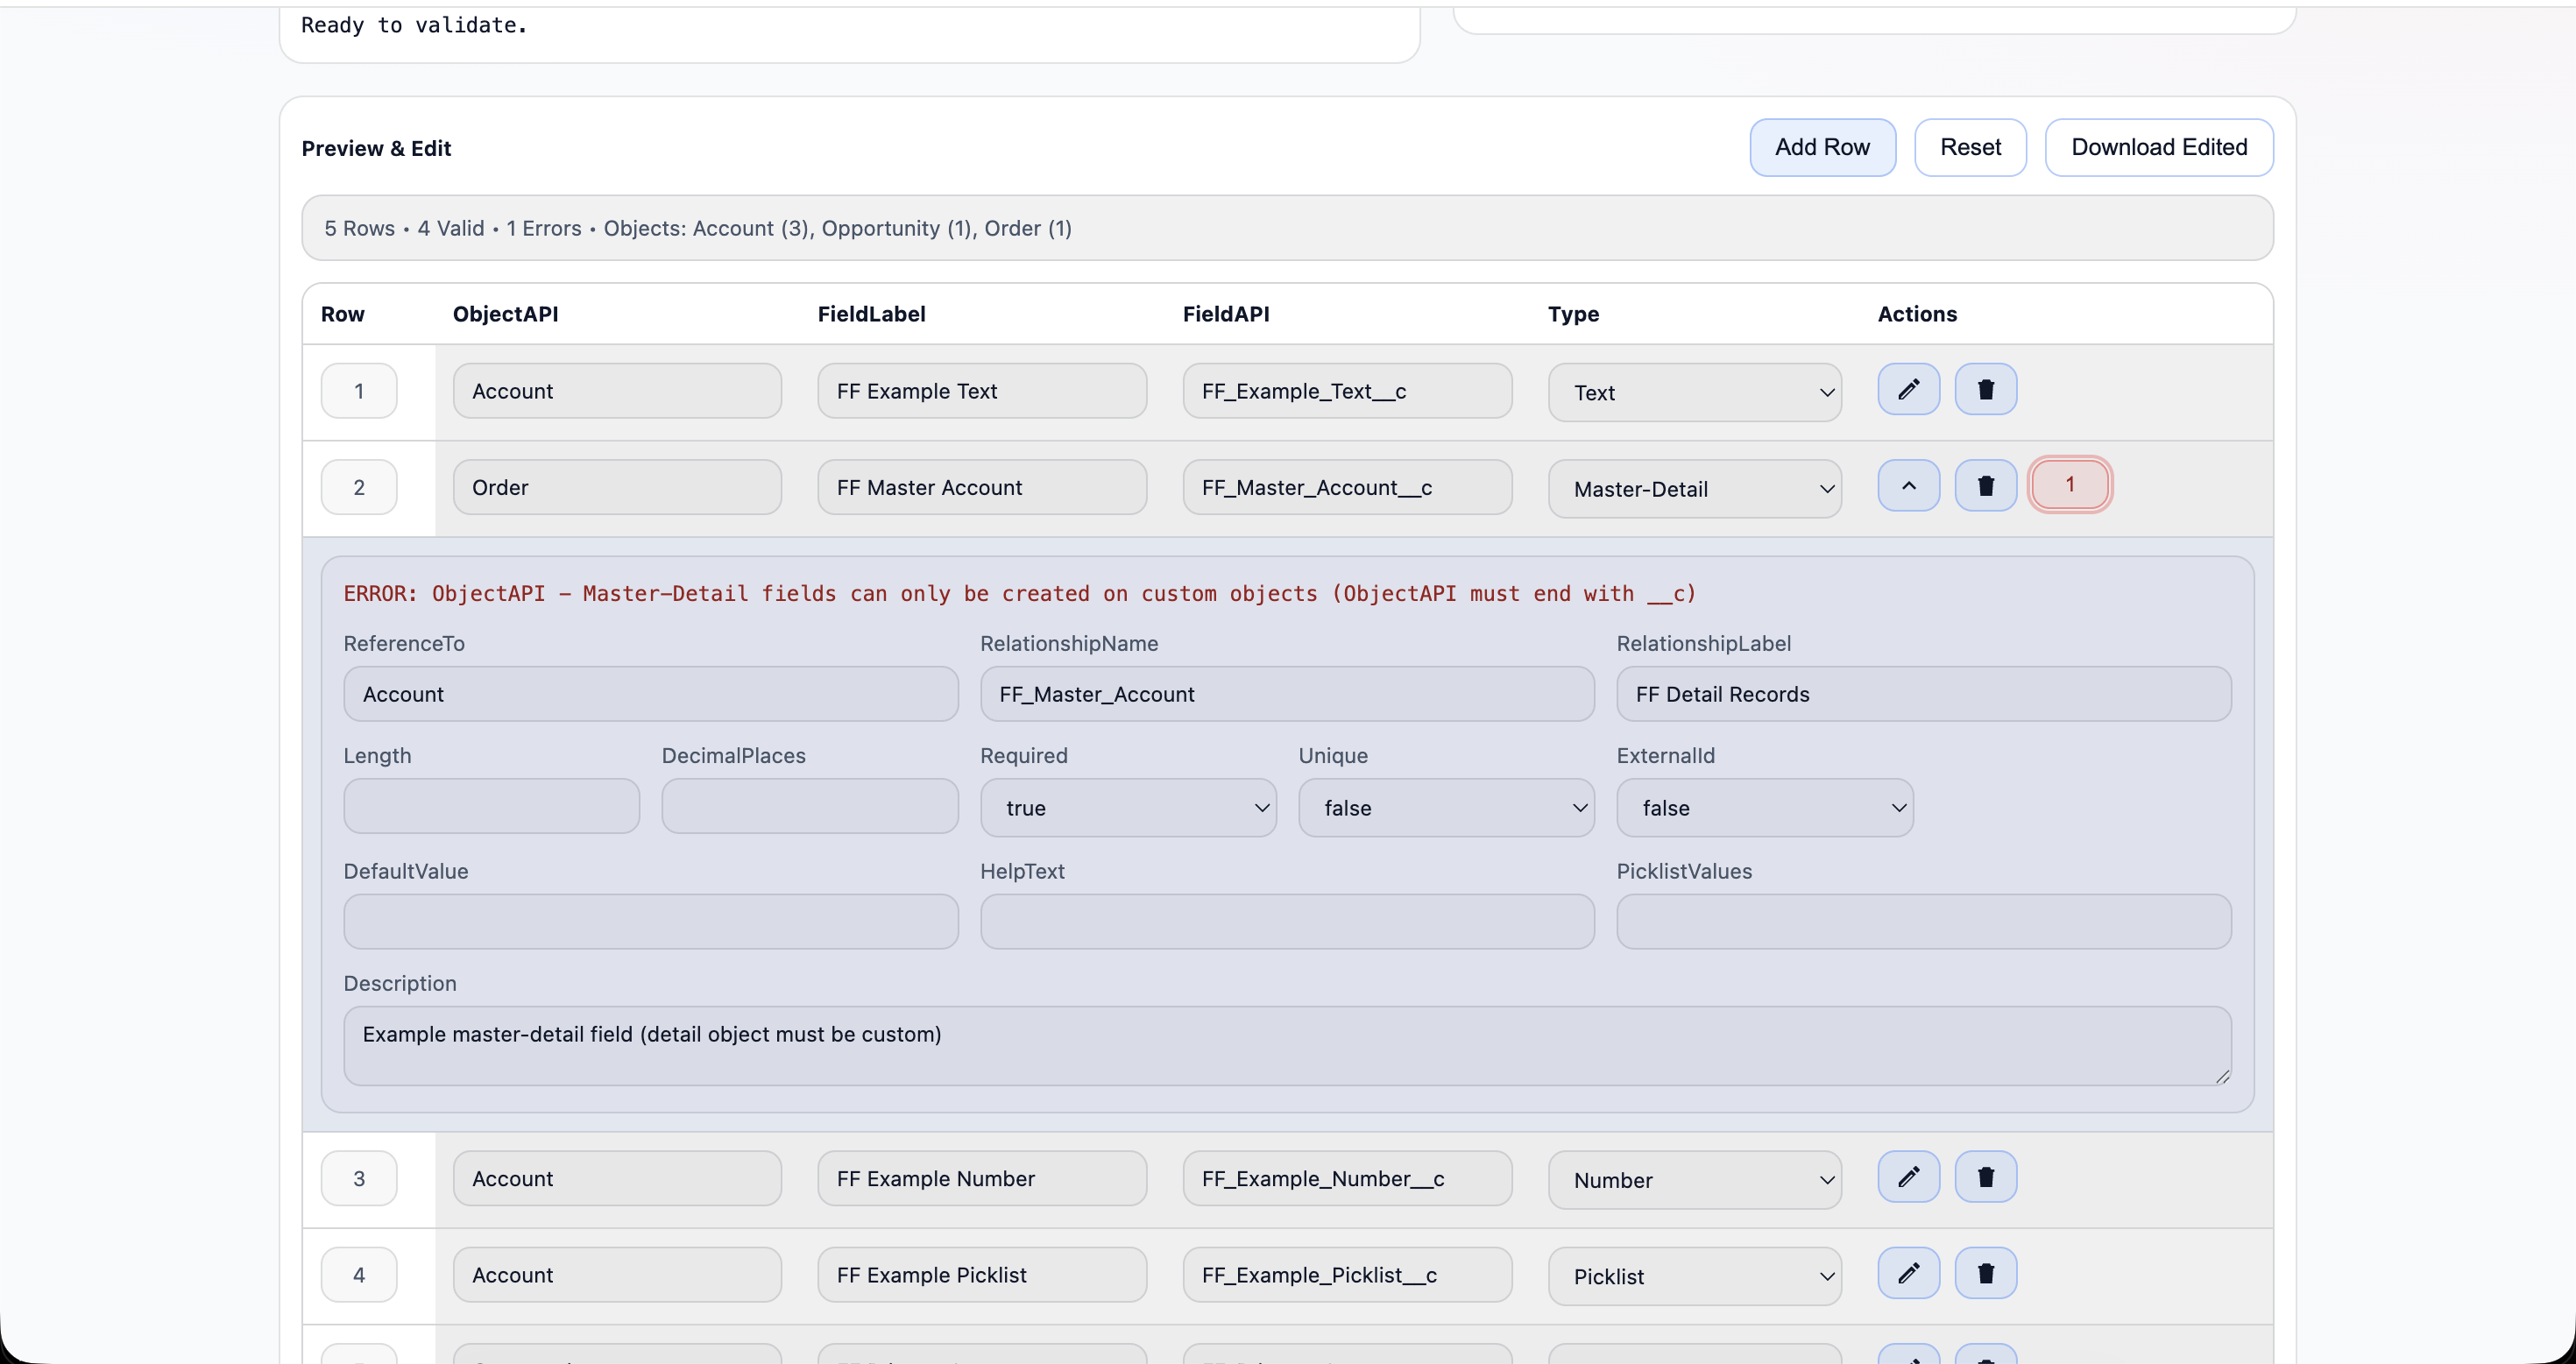Click the red error count badge on row 2
The width and height of the screenshot is (2576, 1364).
tap(2069, 484)
